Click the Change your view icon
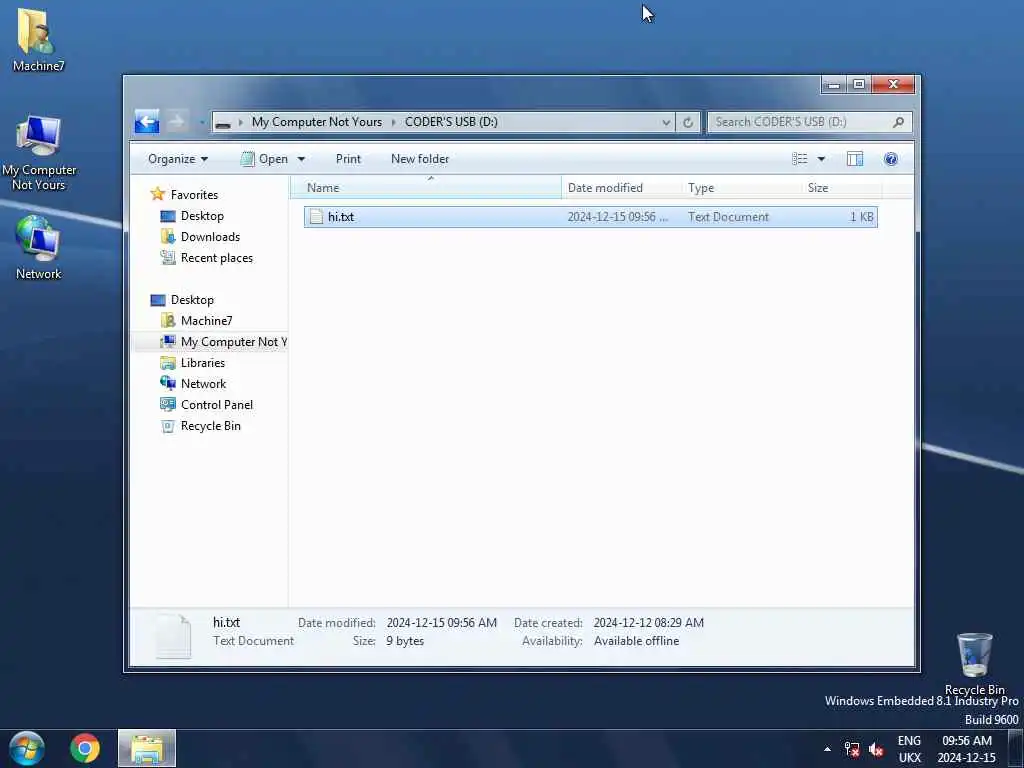 (x=799, y=159)
